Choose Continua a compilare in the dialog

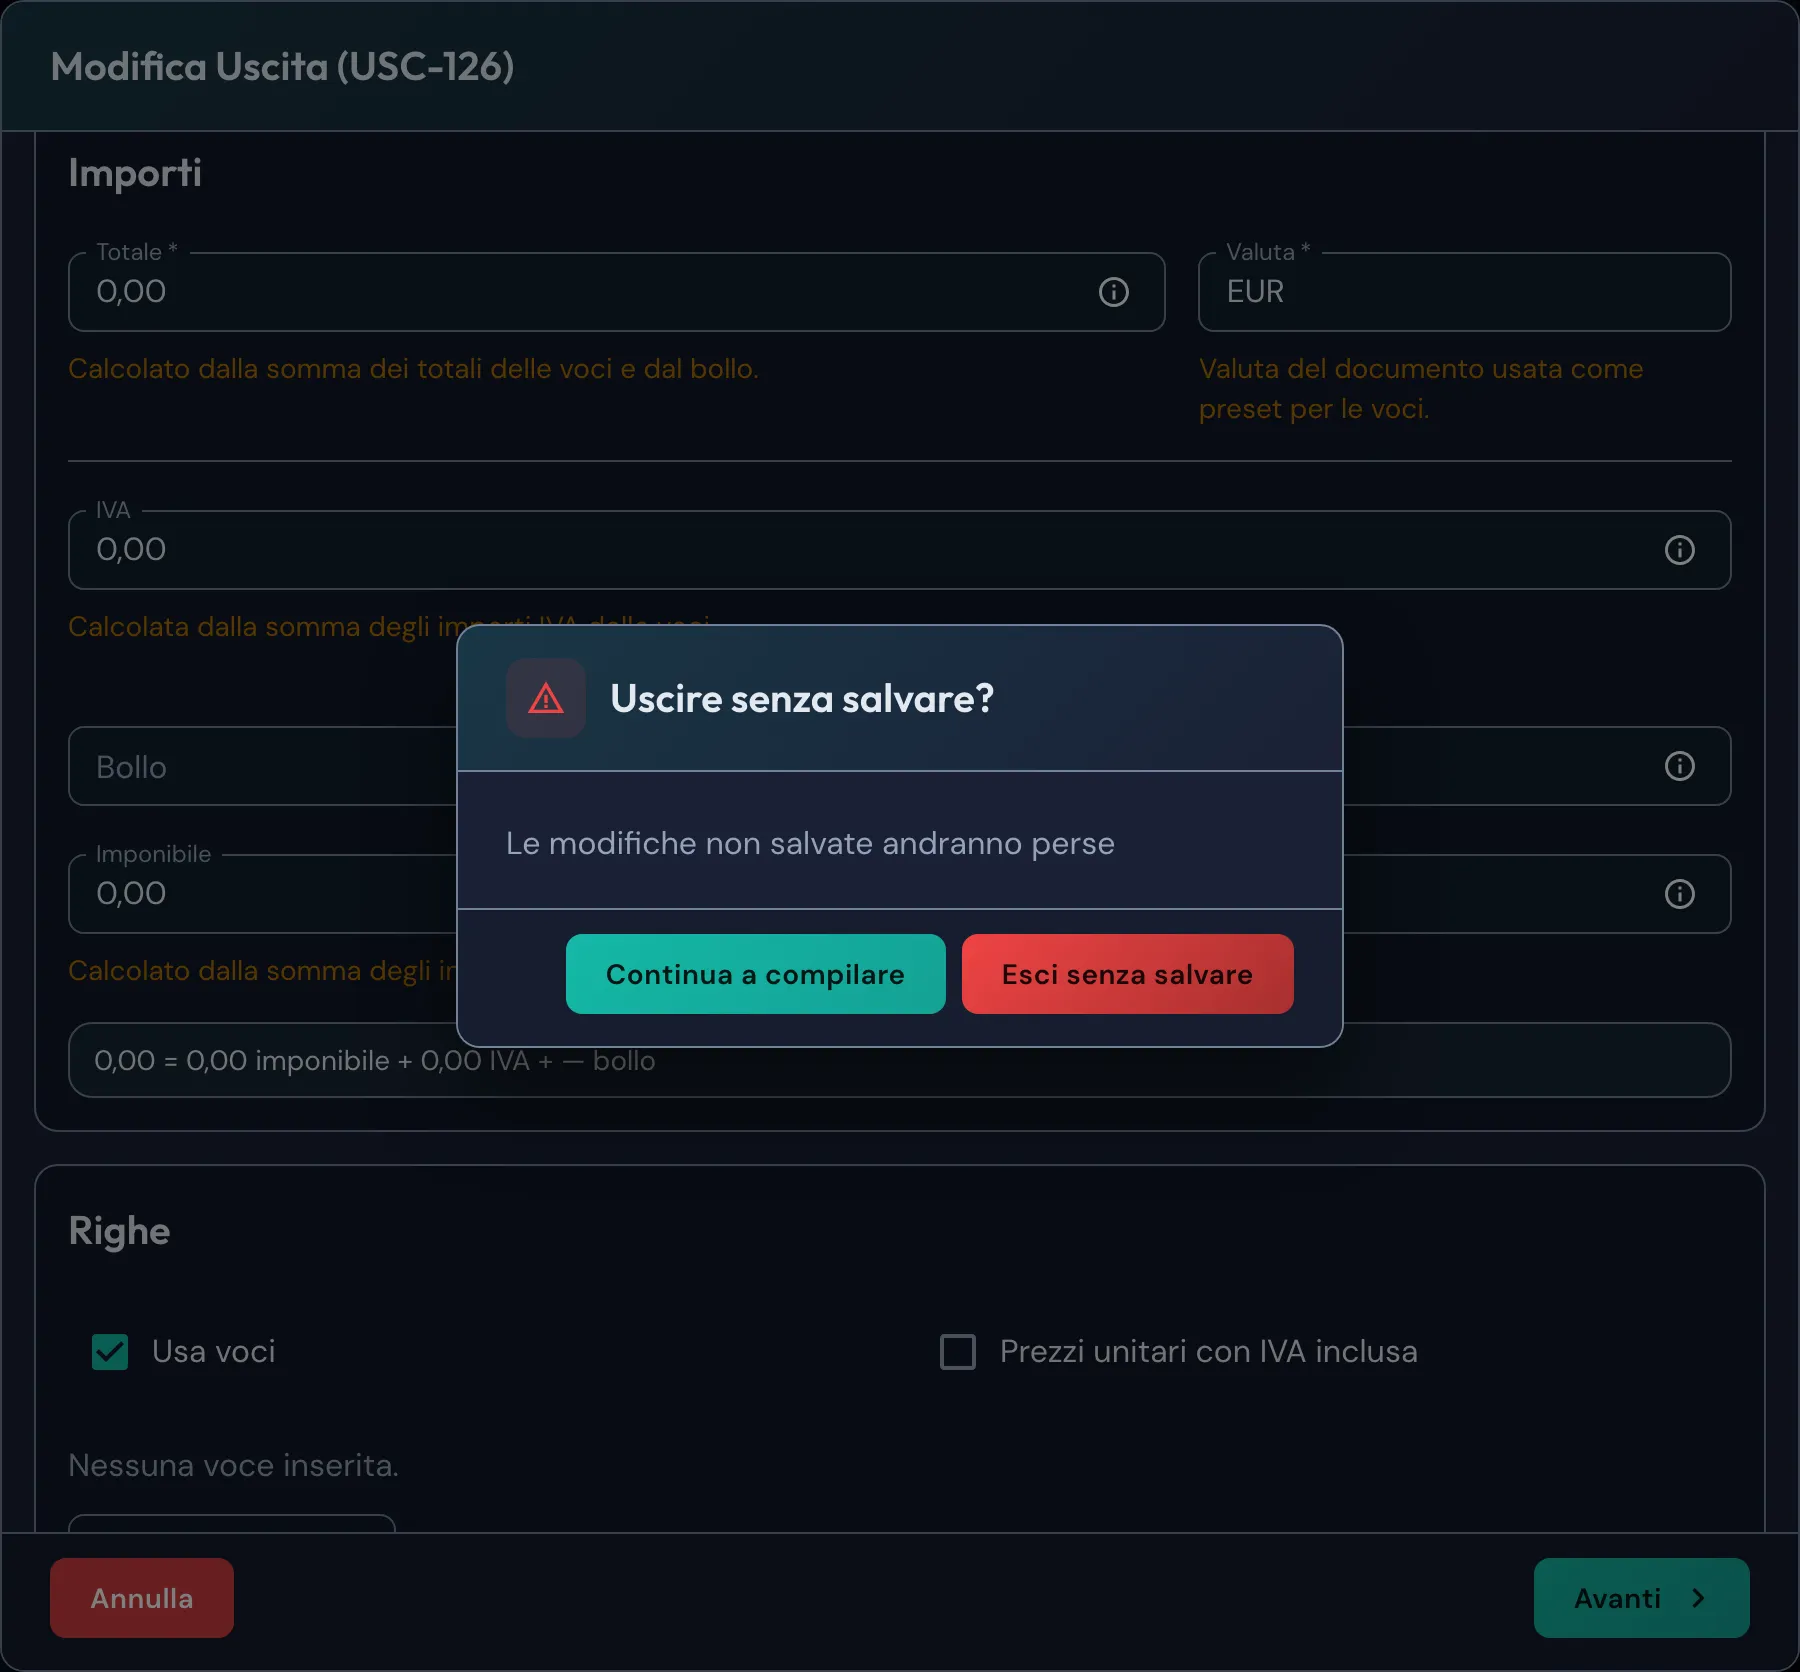tap(755, 974)
